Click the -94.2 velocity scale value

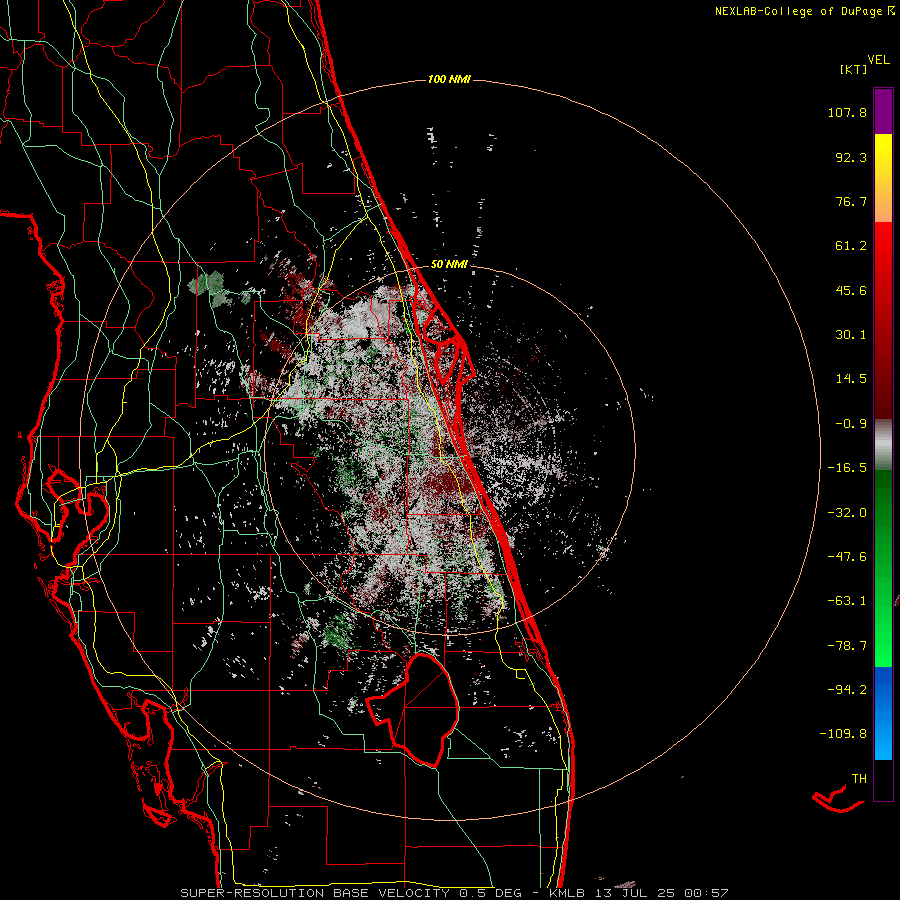tap(847, 690)
